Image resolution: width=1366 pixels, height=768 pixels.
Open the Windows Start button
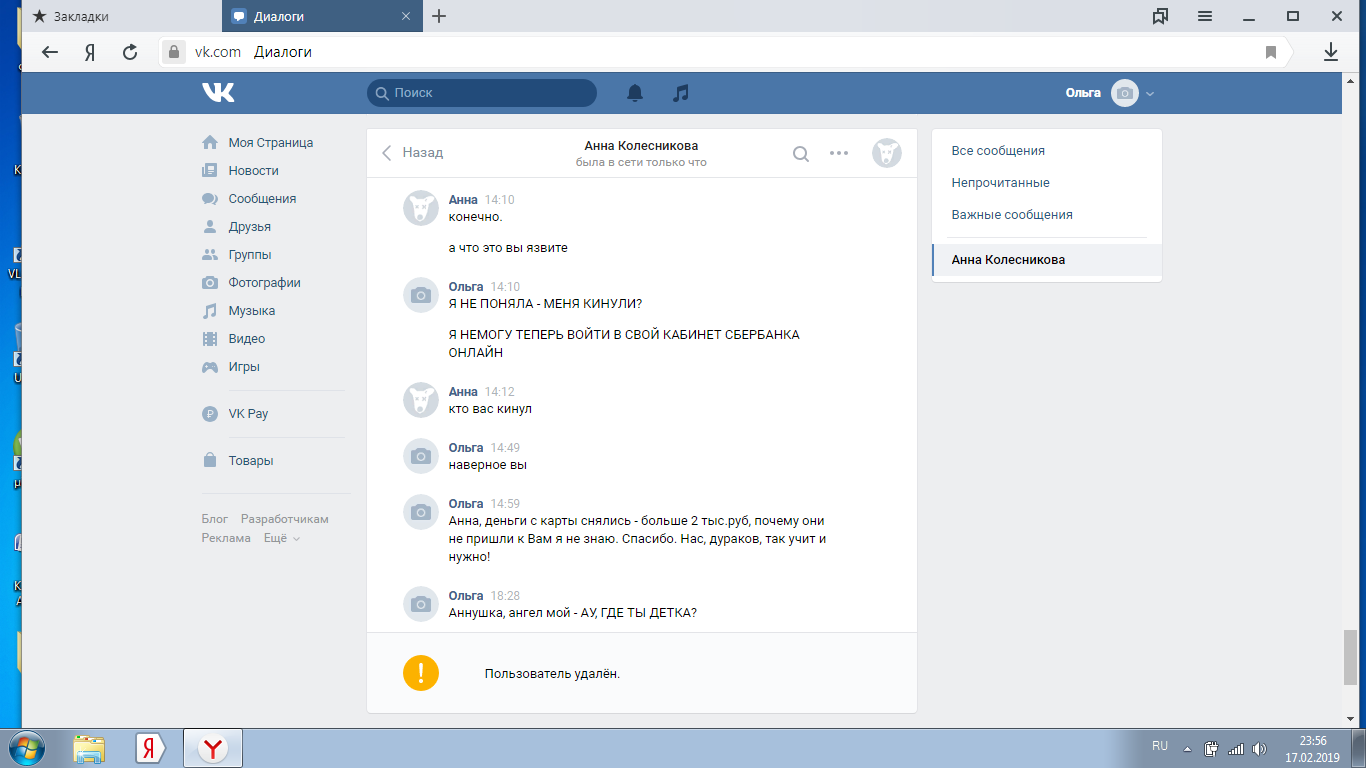point(25,748)
